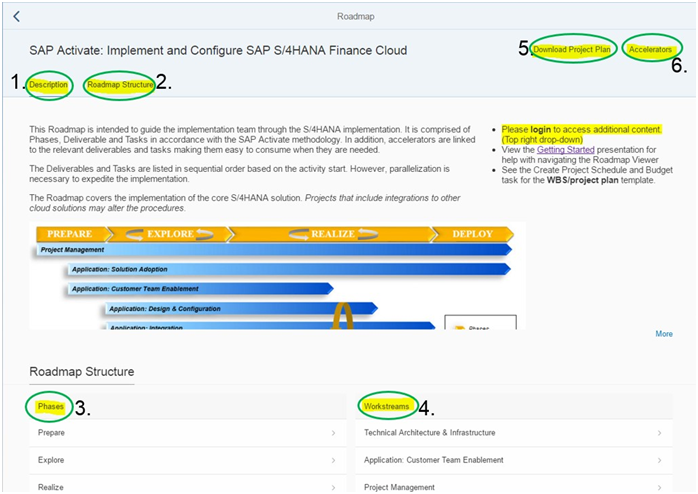Click Download Project Plan
The height and width of the screenshot is (494, 698).
point(572,49)
